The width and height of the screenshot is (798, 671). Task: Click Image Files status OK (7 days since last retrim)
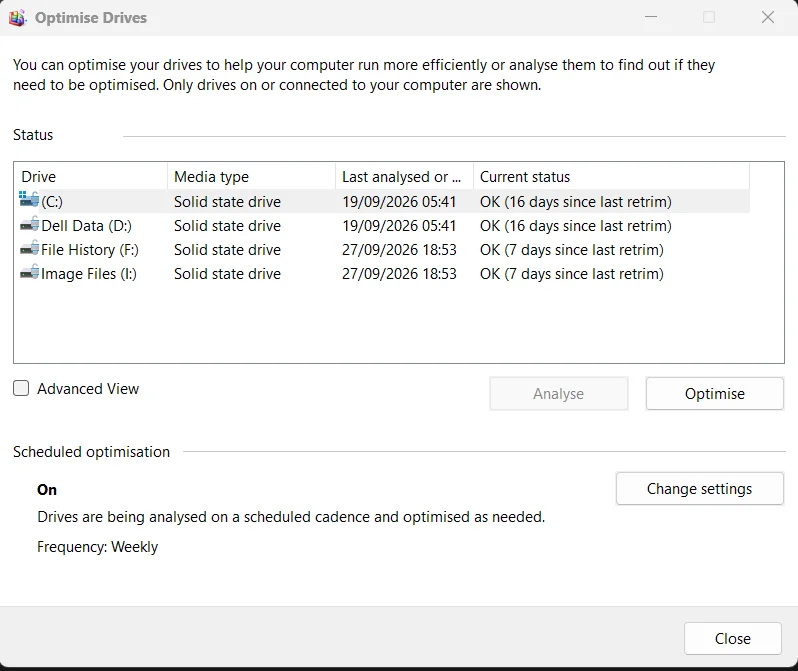point(572,273)
